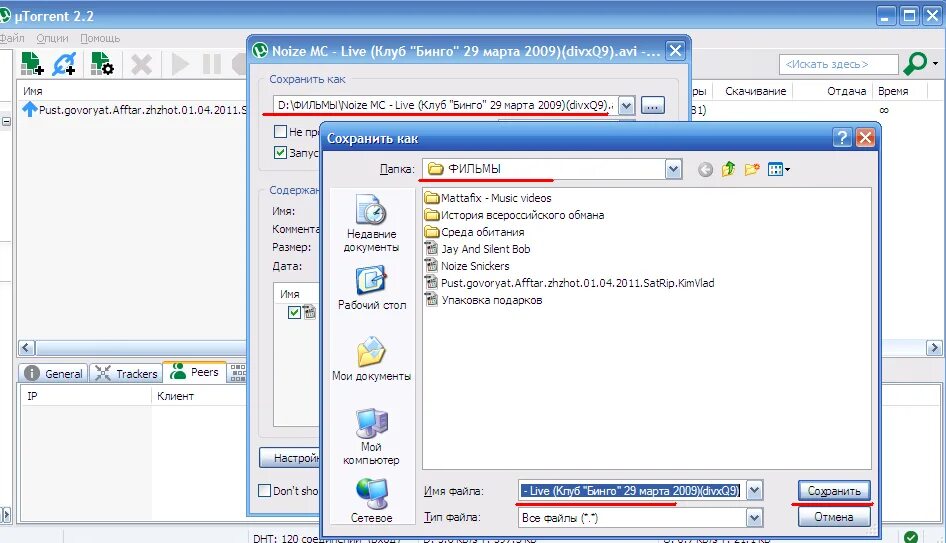Expand the Папка folder dropdown
Viewport: 946px width, 543px height.
pos(673,170)
